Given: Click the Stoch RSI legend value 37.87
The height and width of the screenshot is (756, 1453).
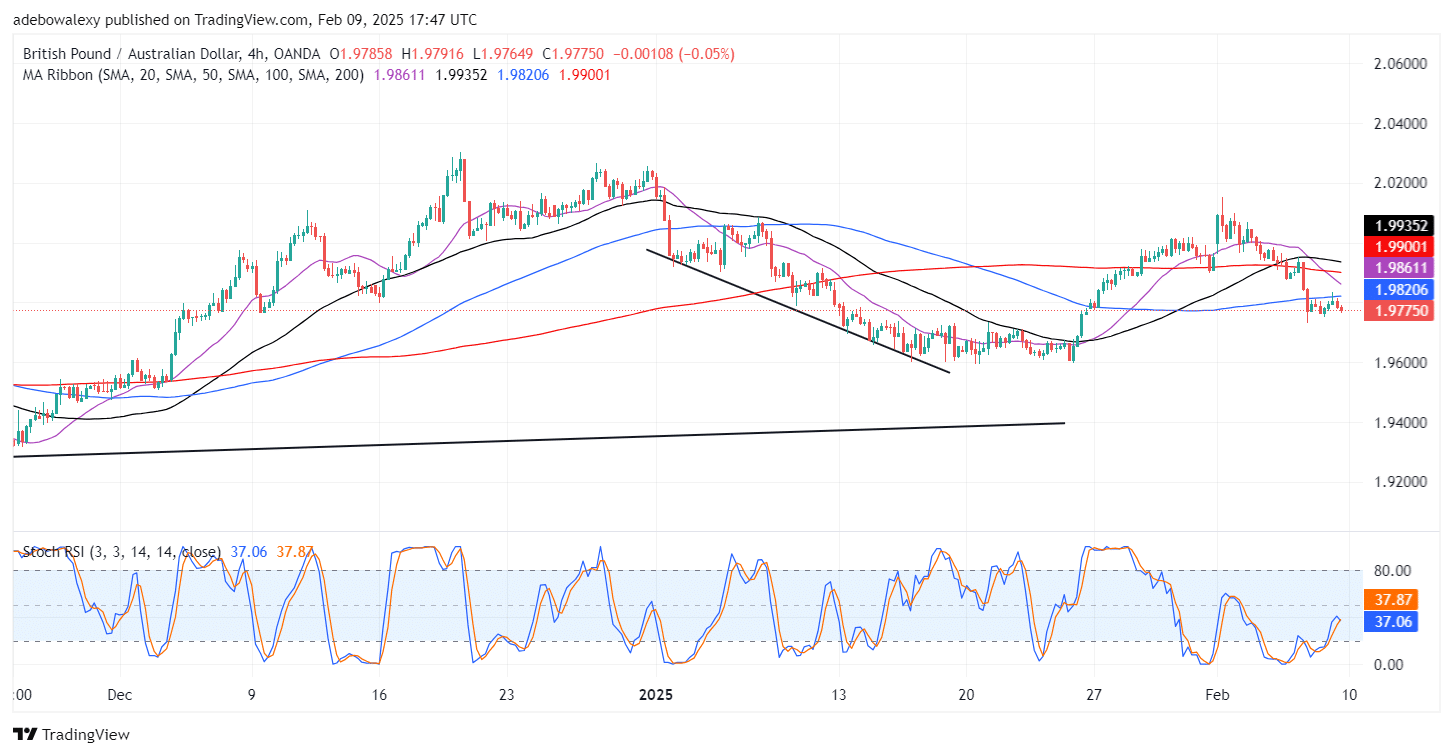Looking at the screenshot, I should [294, 551].
